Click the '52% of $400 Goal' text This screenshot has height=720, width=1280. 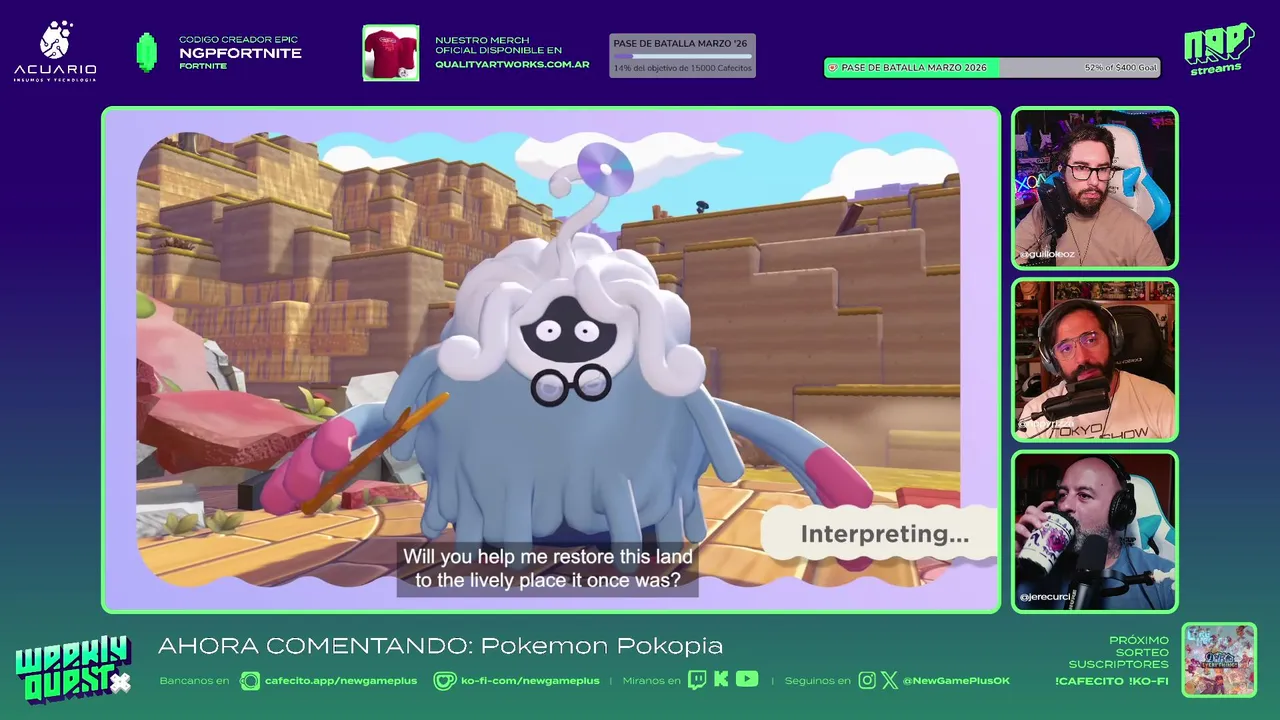pyautogui.click(x=1120, y=68)
